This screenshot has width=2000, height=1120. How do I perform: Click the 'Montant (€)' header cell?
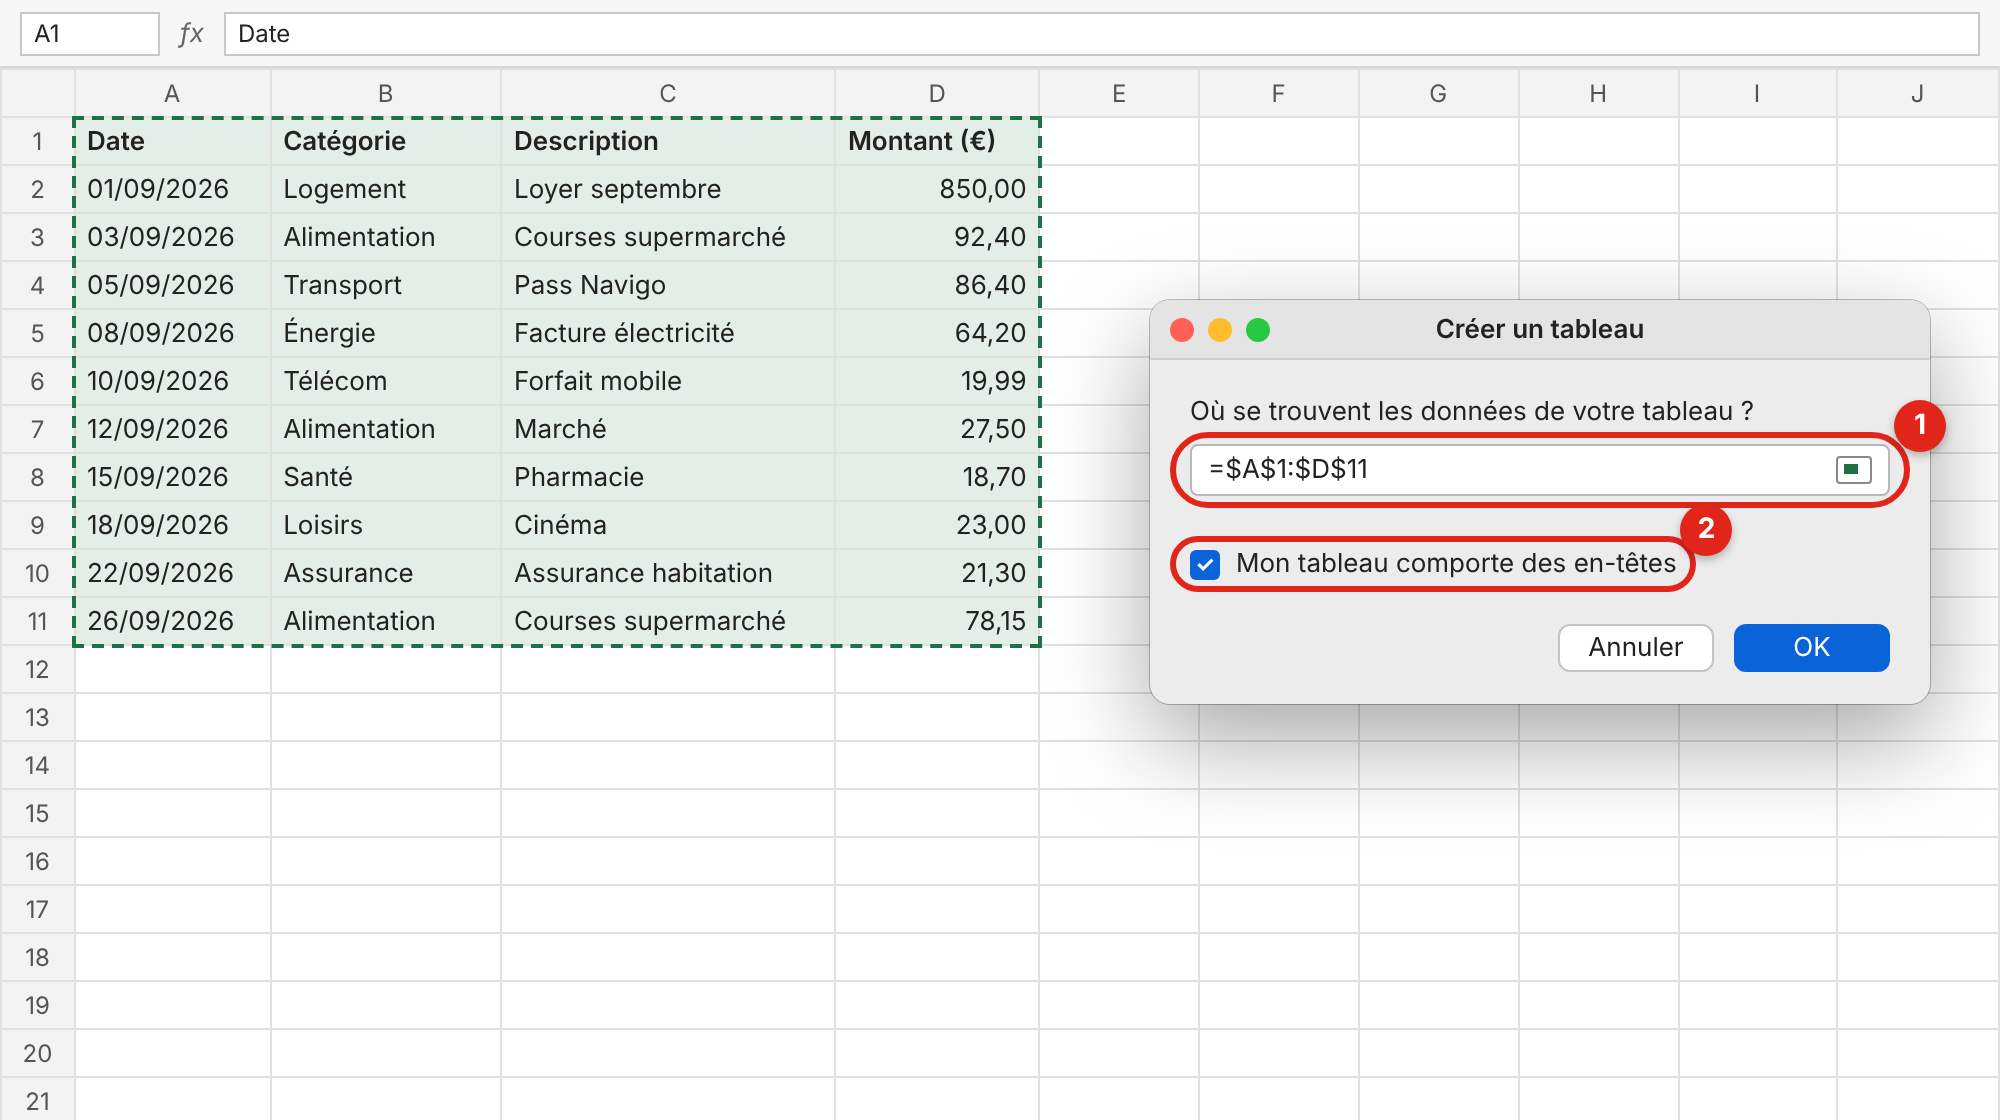coord(936,141)
